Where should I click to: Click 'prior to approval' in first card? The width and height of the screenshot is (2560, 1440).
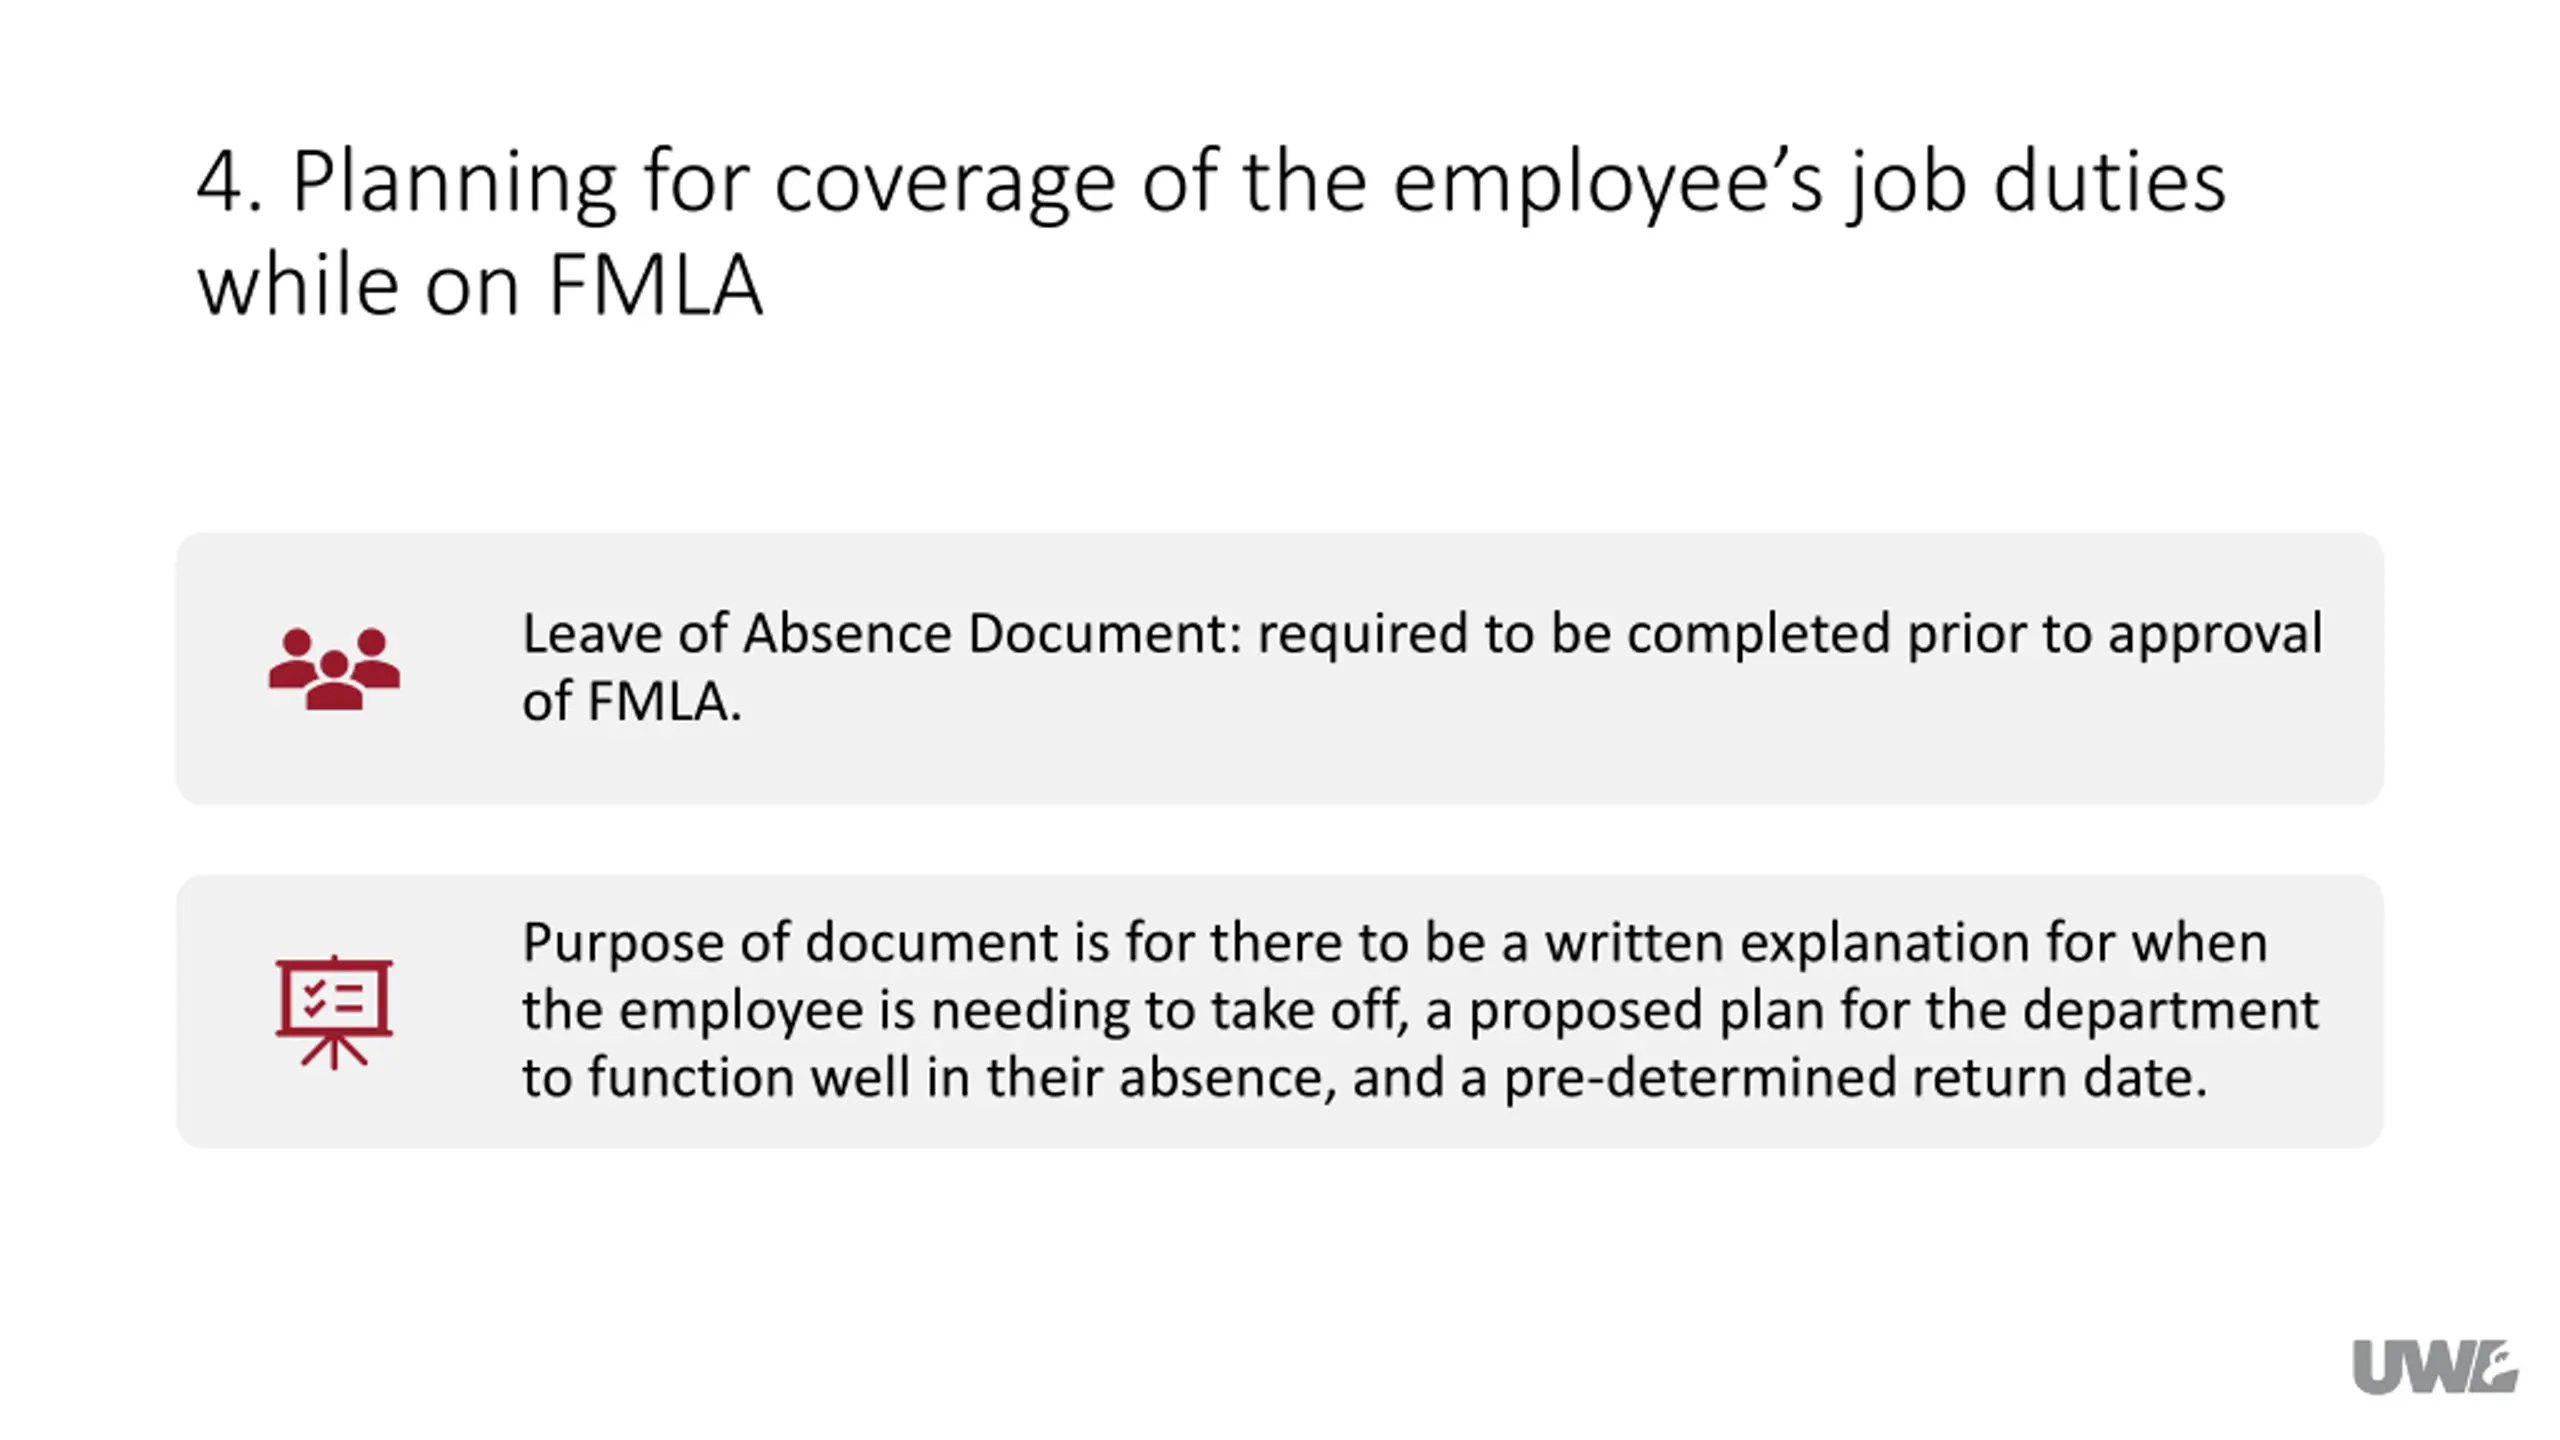[x=2115, y=636]
